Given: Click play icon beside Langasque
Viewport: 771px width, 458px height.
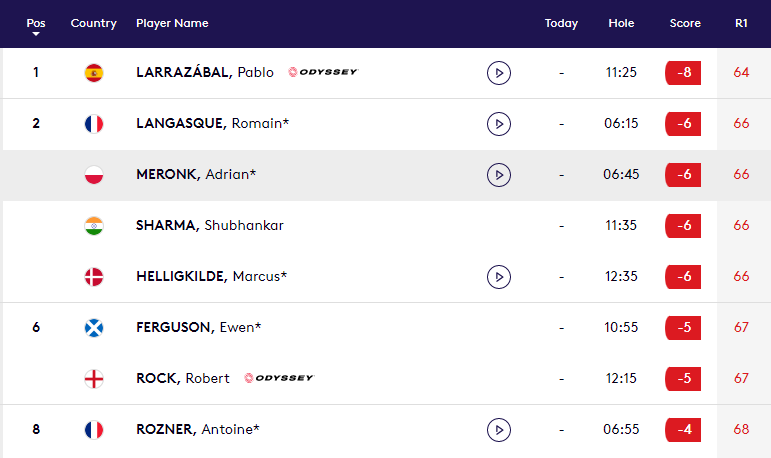Looking at the screenshot, I should coord(498,124).
